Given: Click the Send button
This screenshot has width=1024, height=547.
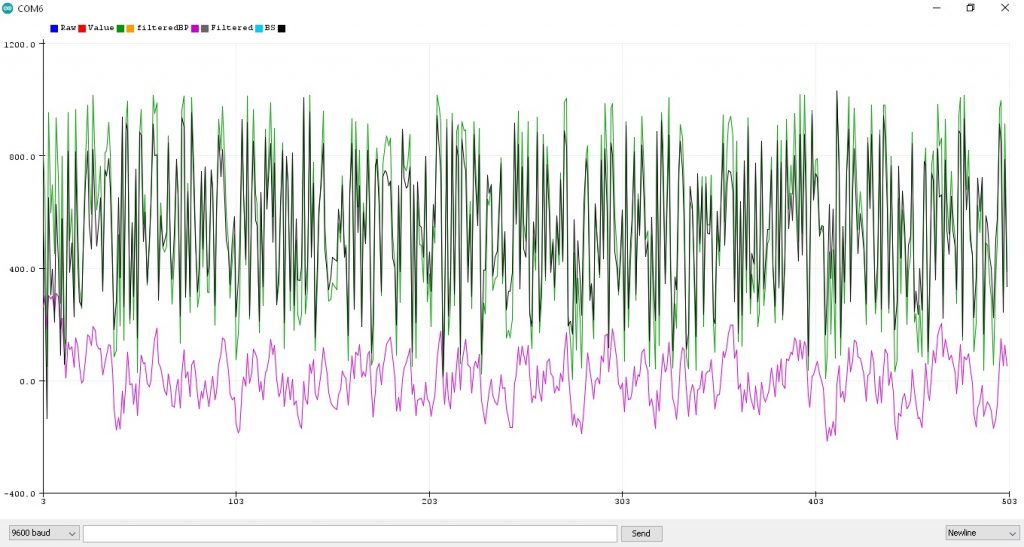Looking at the screenshot, I should pos(641,533).
